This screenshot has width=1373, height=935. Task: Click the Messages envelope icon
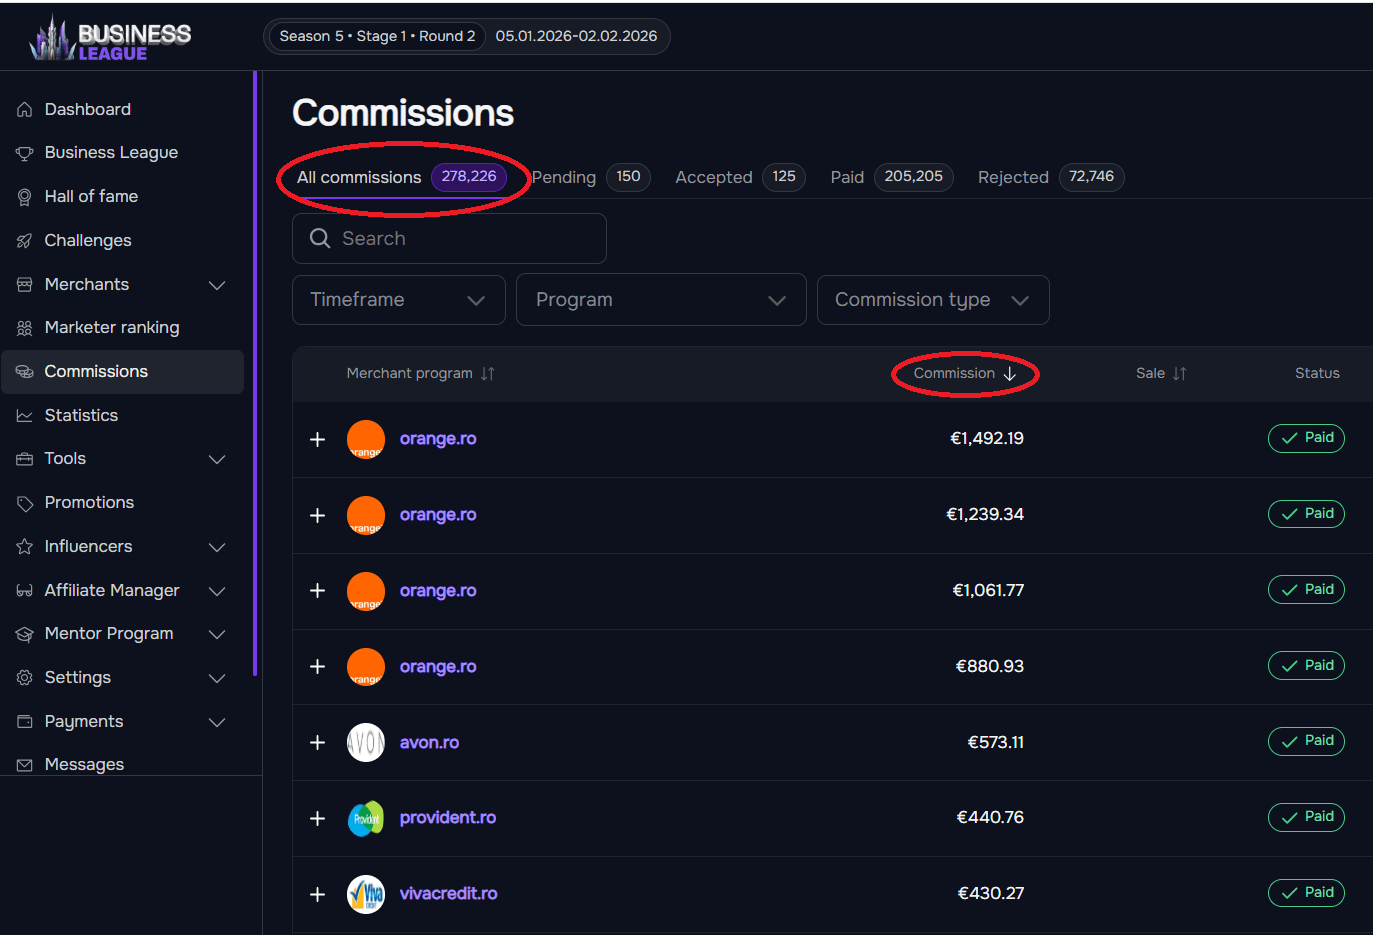(25, 765)
